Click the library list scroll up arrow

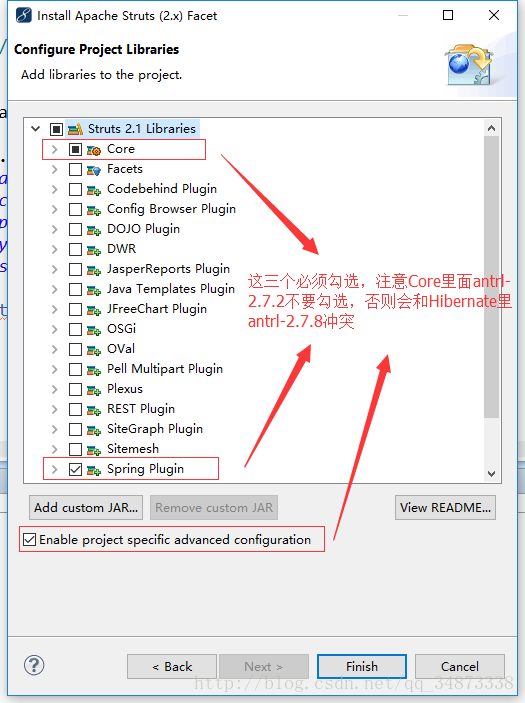[x=491, y=129]
